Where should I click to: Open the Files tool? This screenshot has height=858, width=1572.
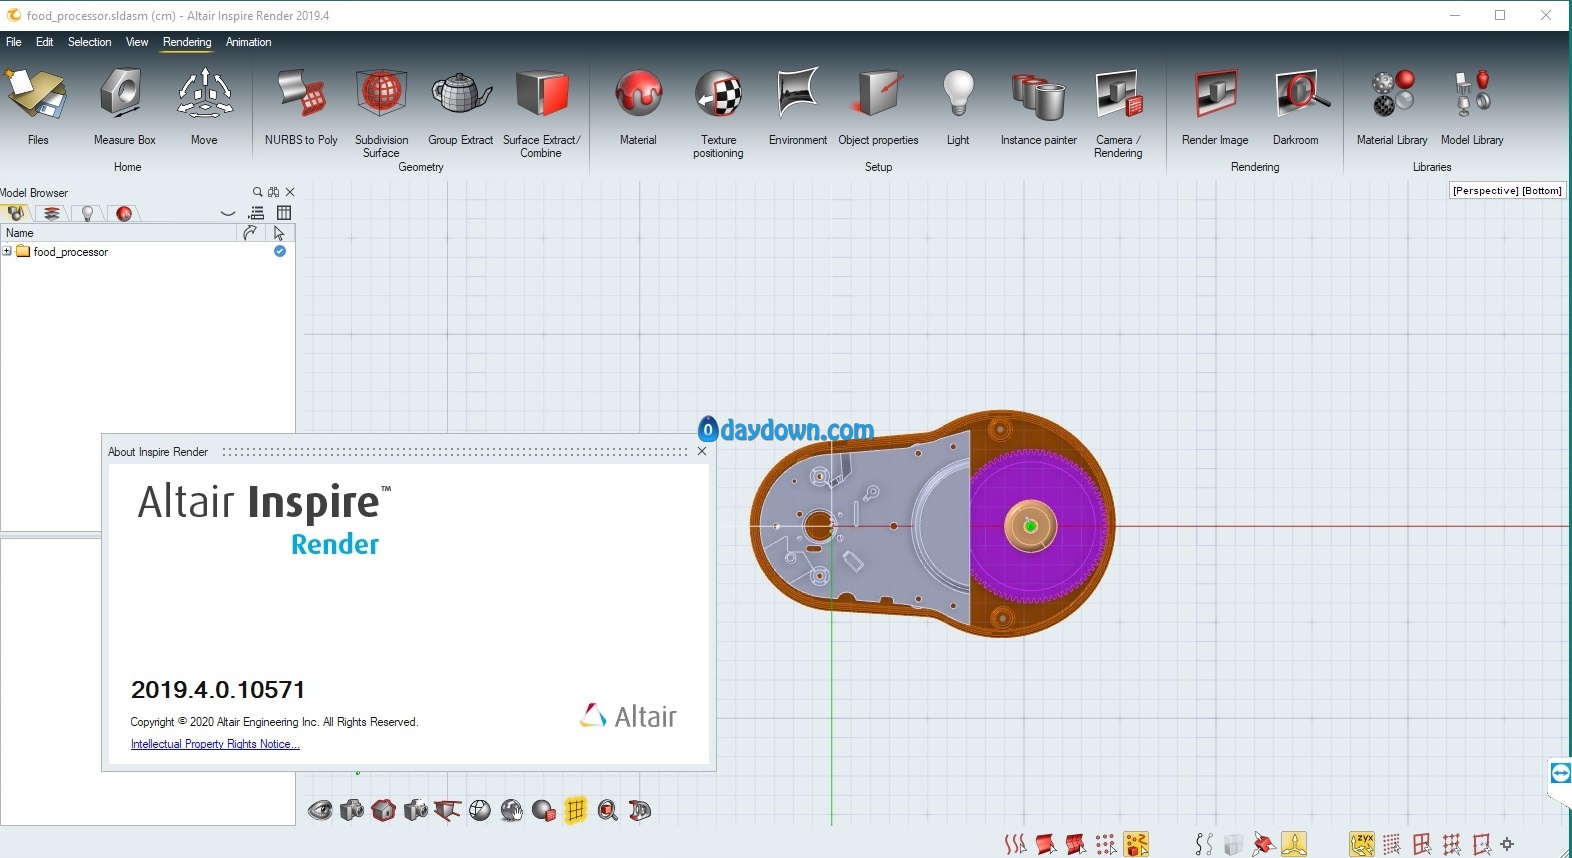tap(37, 106)
